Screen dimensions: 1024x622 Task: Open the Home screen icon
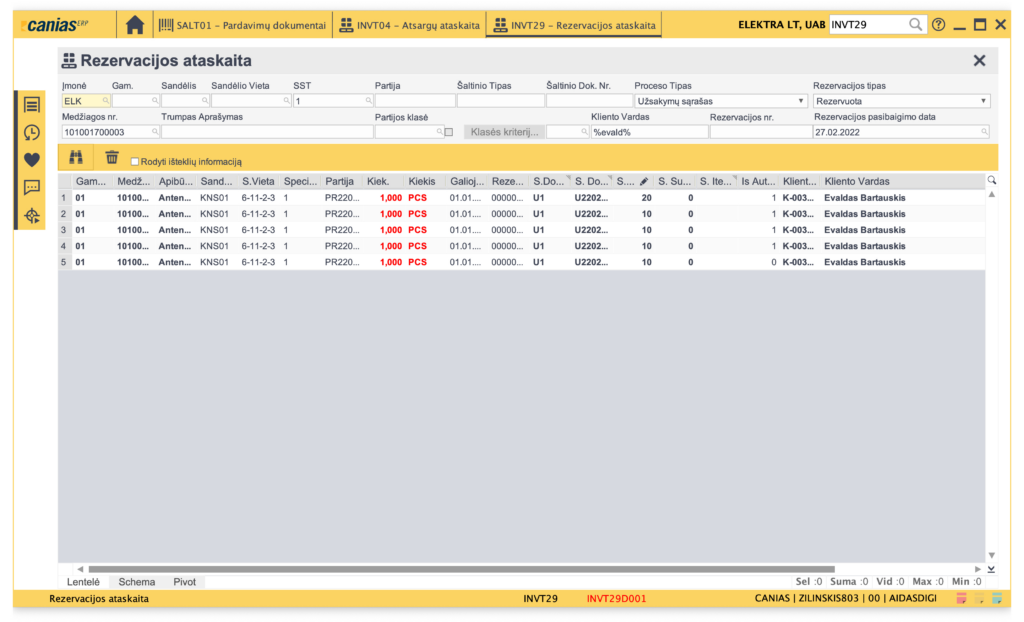click(x=135, y=24)
